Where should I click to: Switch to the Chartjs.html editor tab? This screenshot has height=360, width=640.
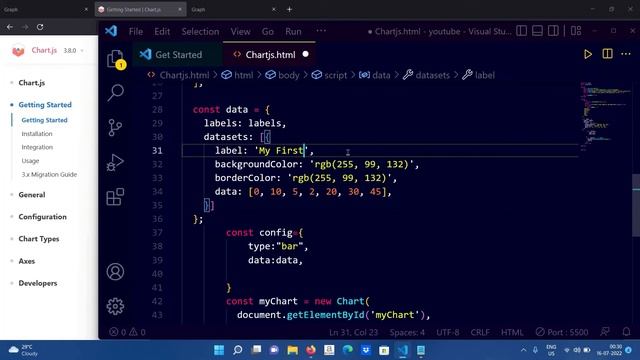(269, 55)
